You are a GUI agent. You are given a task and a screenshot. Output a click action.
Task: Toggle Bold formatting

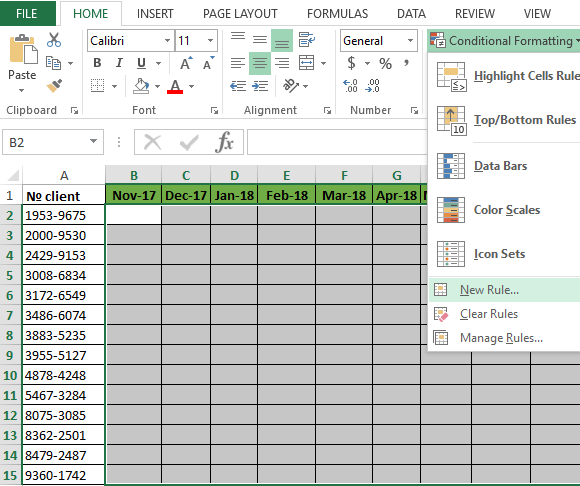click(97, 63)
